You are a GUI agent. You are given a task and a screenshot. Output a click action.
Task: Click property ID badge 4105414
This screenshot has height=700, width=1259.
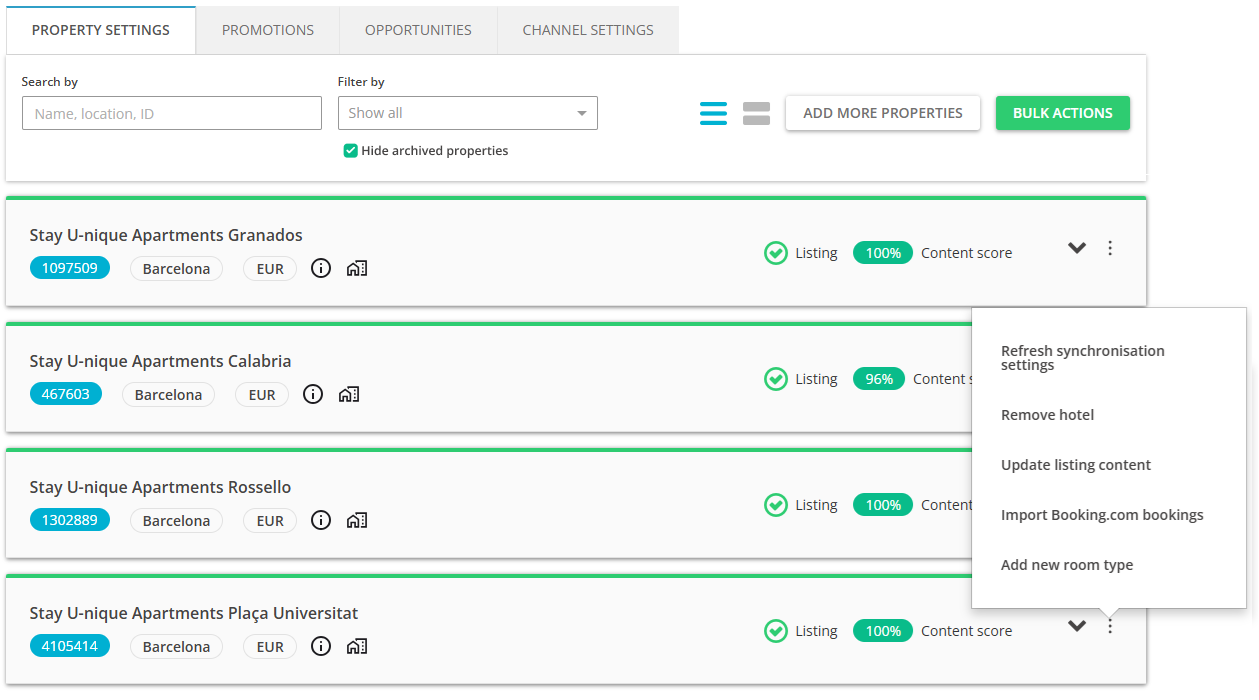tap(70, 647)
